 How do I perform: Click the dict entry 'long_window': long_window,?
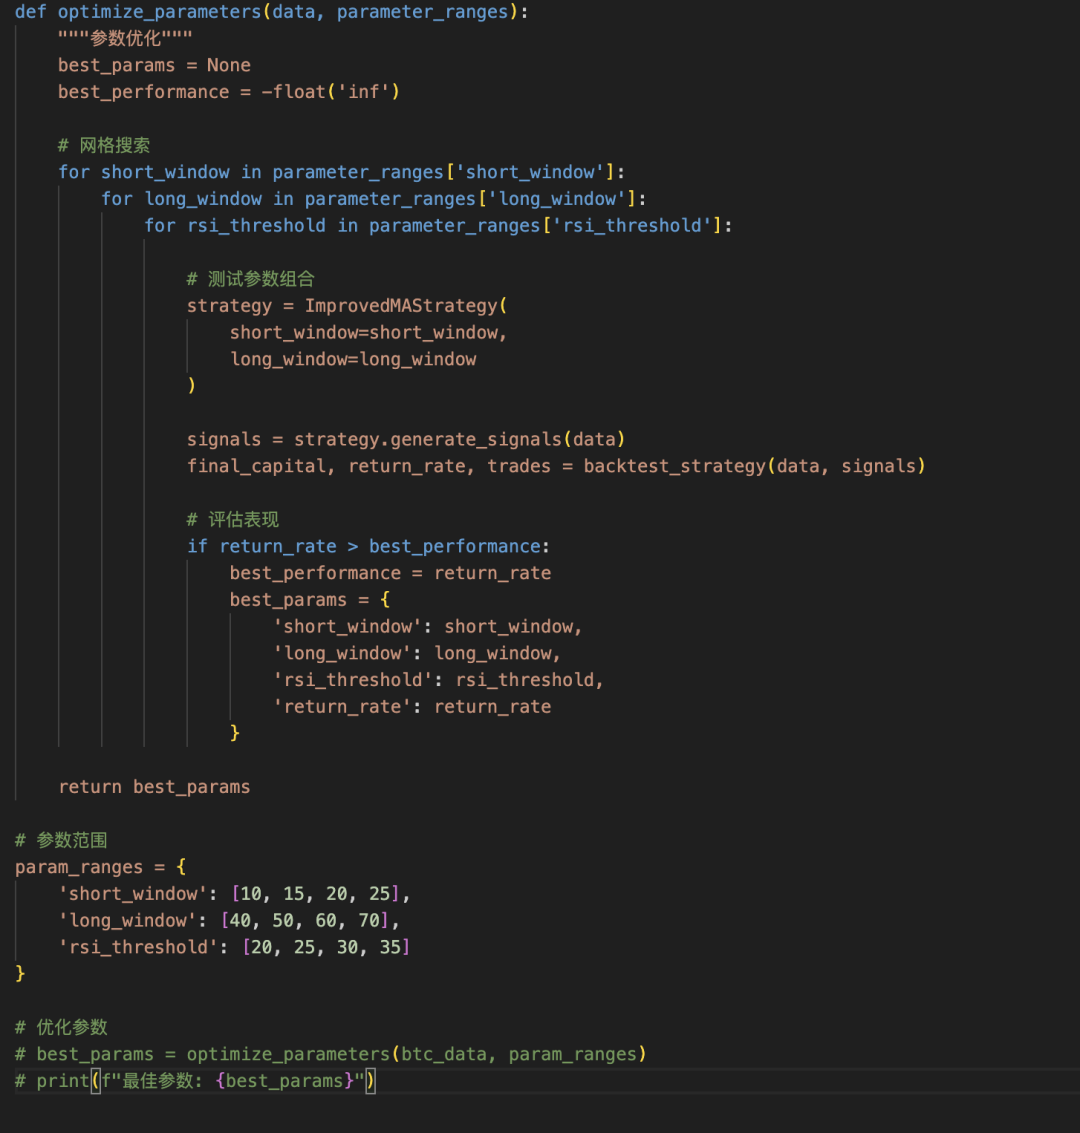click(417, 653)
